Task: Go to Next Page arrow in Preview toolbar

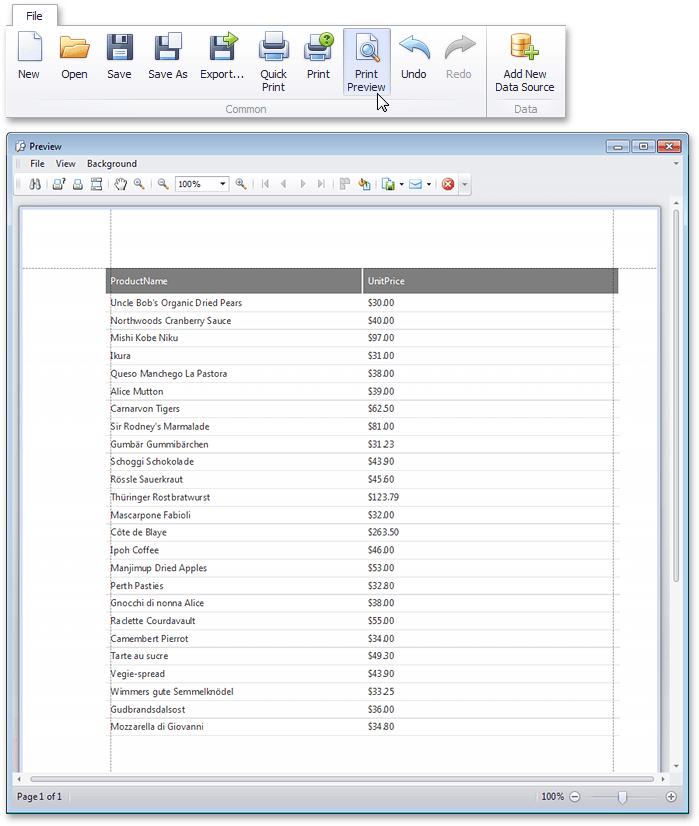Action: pyautogui.click(x=303, y=184)
